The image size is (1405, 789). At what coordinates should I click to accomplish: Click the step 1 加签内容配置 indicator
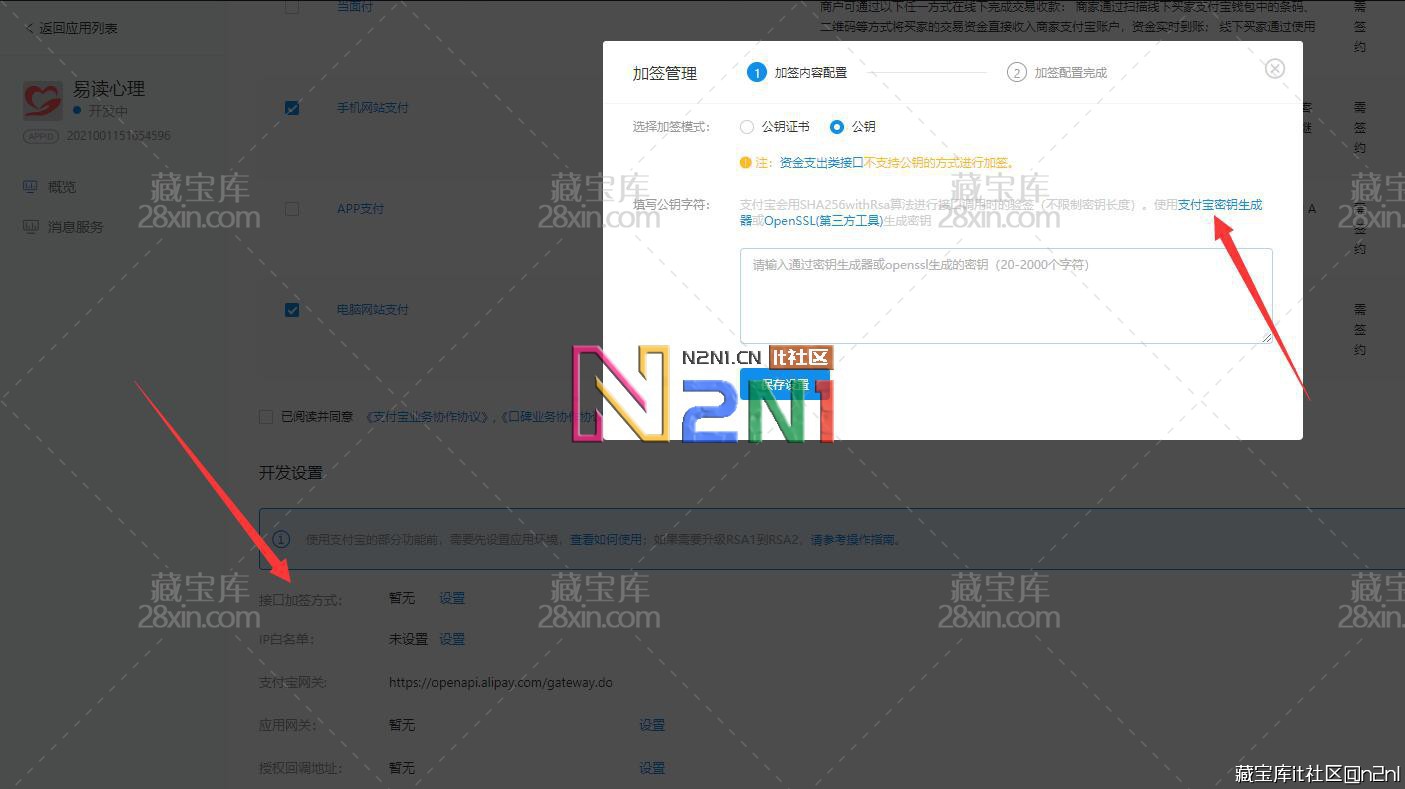757,73
